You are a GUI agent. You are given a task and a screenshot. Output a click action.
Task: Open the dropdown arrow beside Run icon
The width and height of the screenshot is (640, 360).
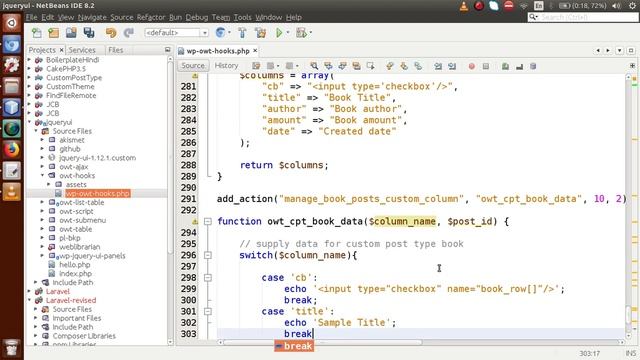pyautogui.click(x=288, y=33)
